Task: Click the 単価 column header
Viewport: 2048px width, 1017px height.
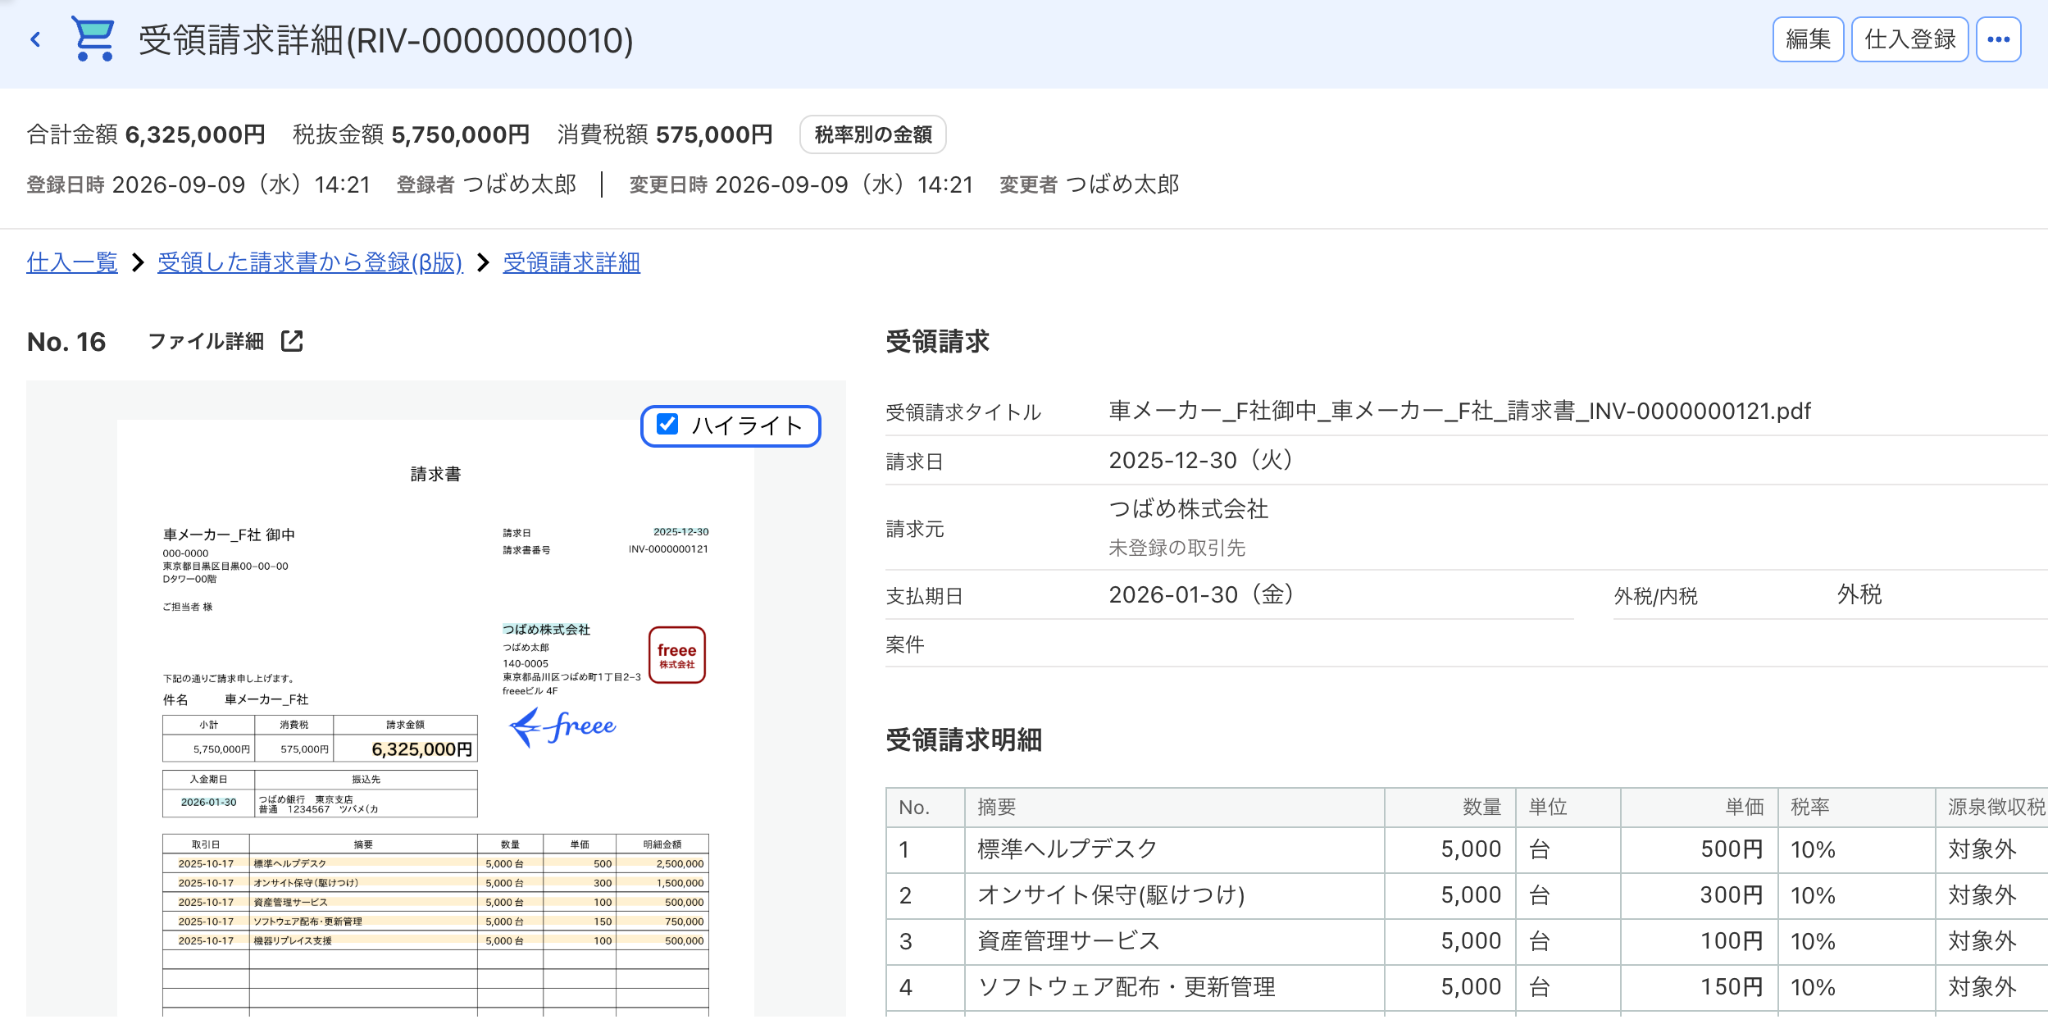Action: pyautogui.click(x=1699, y=807)
